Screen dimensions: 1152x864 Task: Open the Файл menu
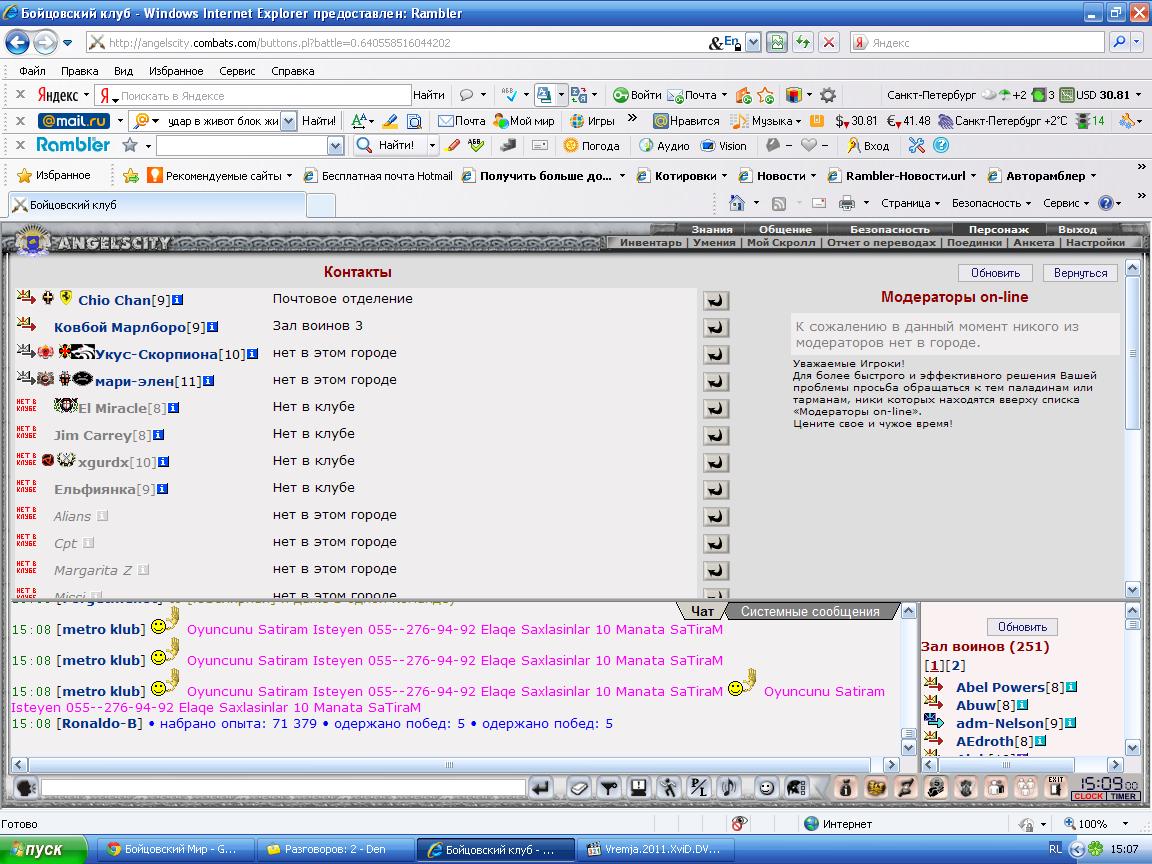point(32,71)
